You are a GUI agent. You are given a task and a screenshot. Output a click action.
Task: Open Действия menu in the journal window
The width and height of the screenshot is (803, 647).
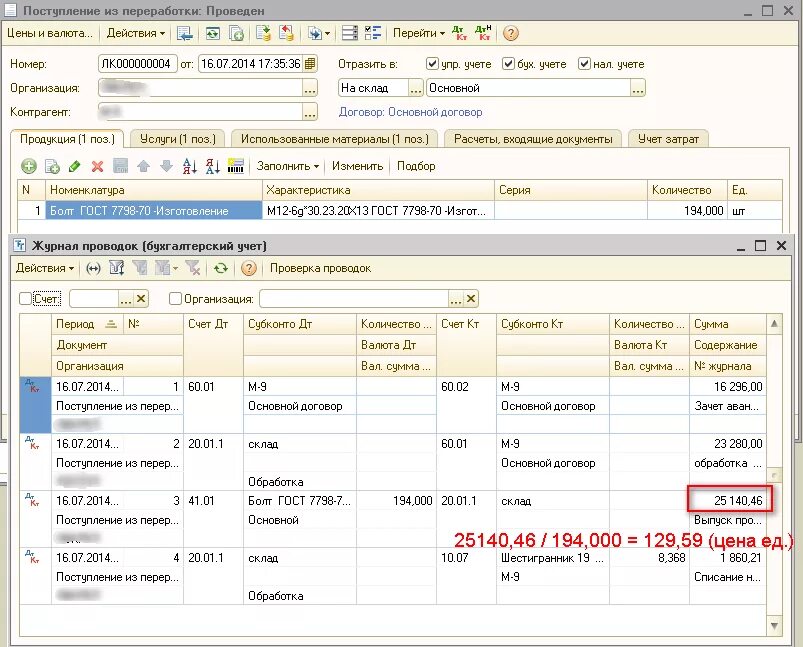pyautogui.click(x=45, y=268)
